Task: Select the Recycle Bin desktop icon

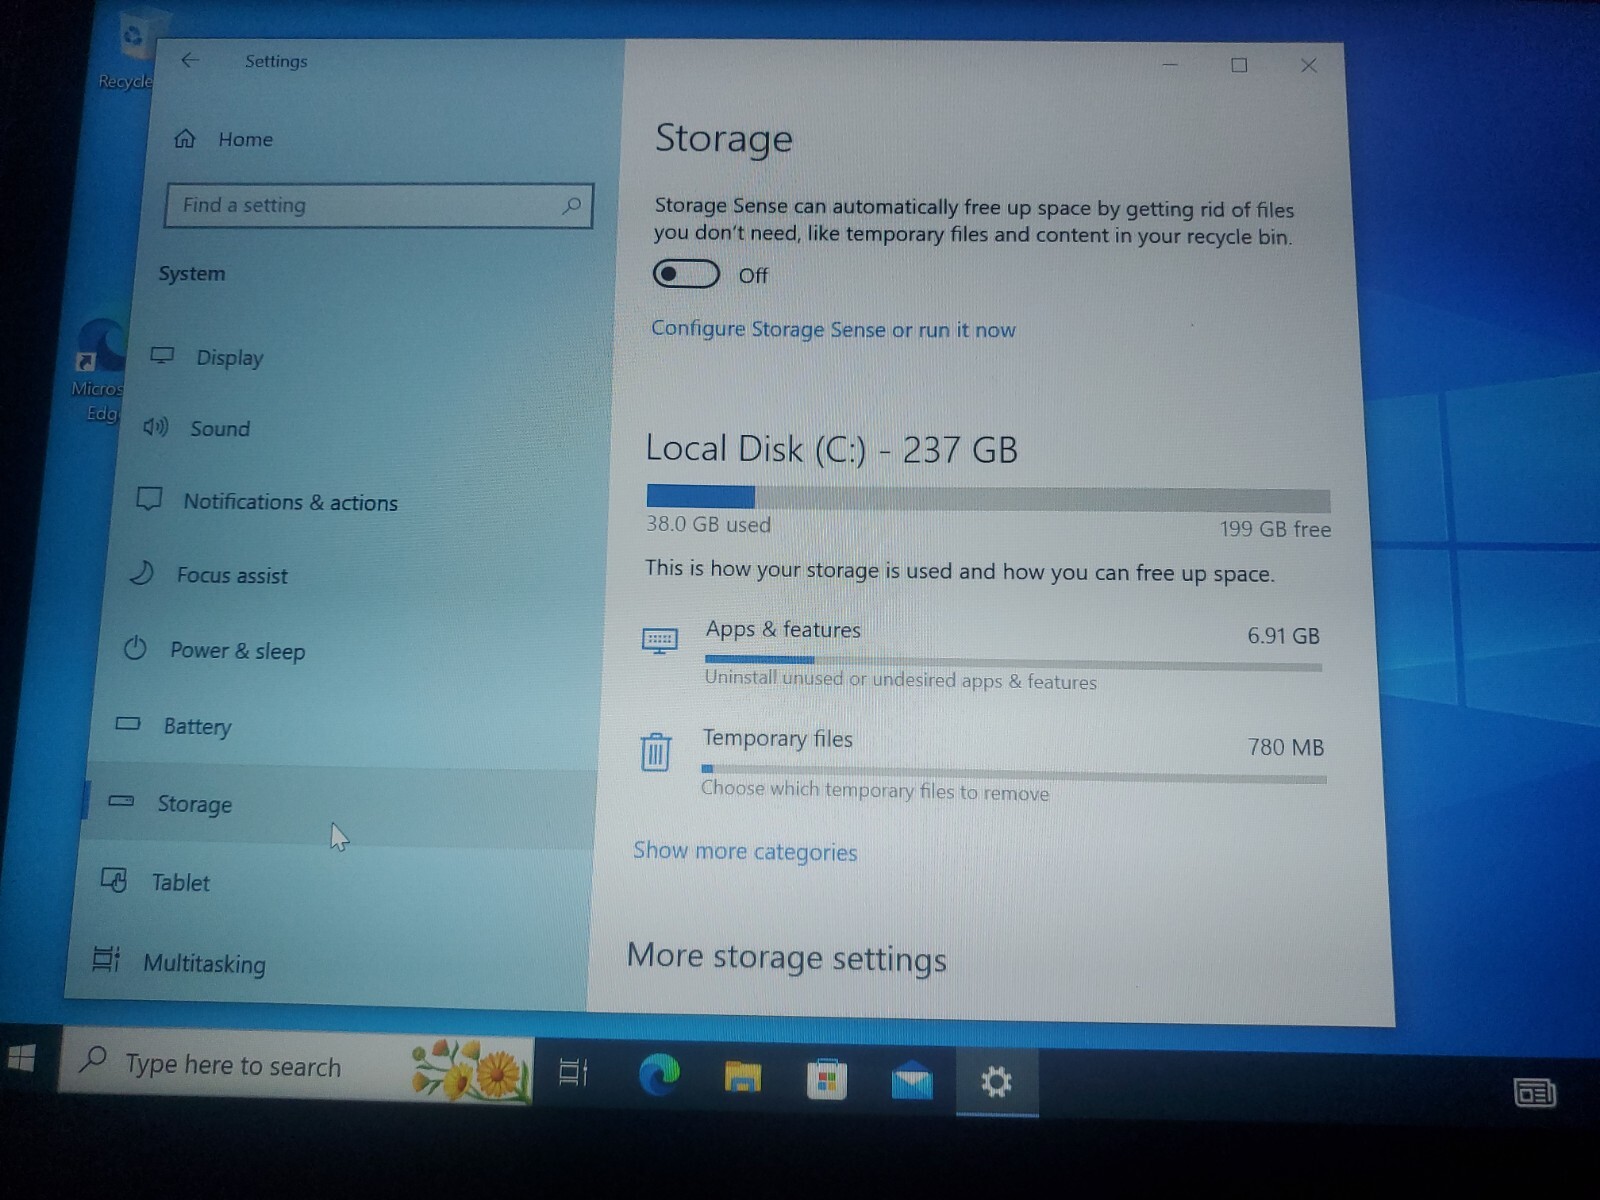Action: [128, 50]
